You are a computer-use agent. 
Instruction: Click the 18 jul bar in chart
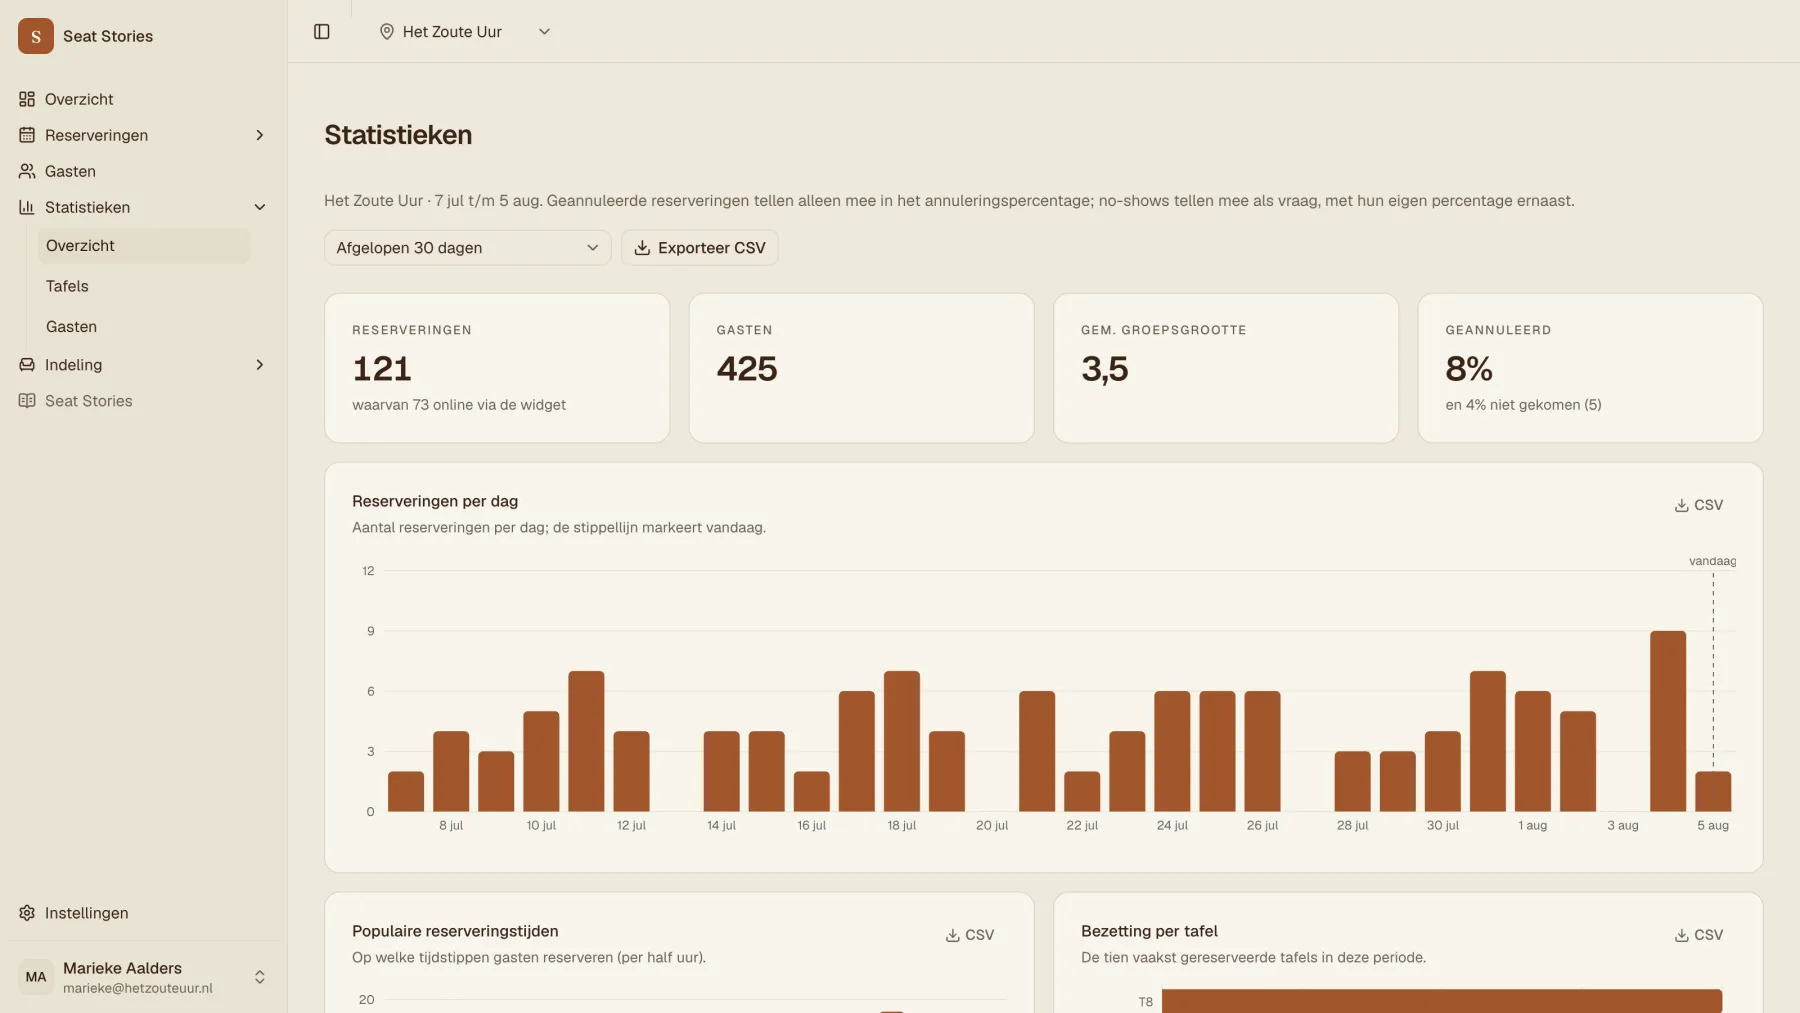pos(902,741)
